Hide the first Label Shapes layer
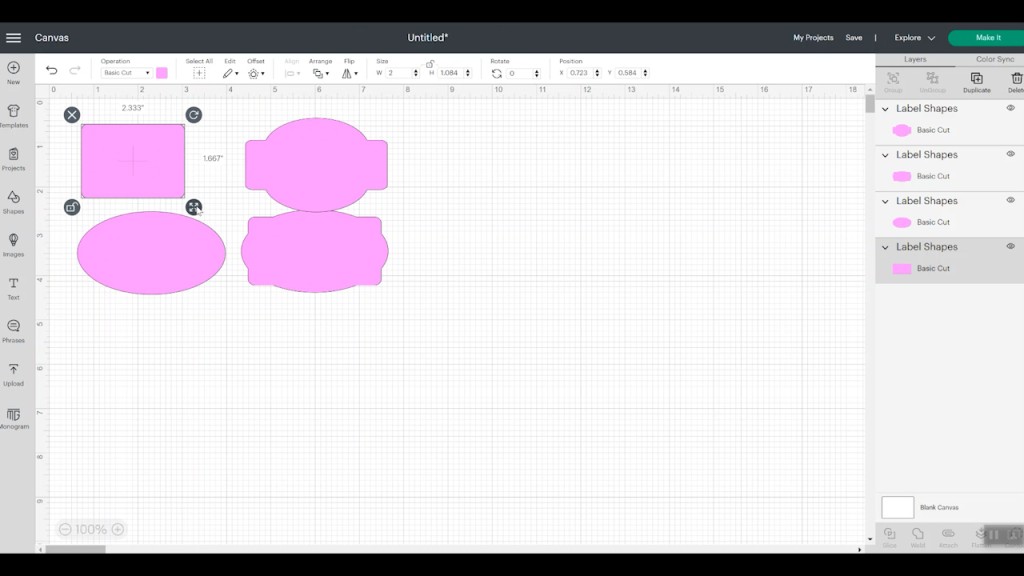This screenshot has height=576, width=1024. 1010,108
